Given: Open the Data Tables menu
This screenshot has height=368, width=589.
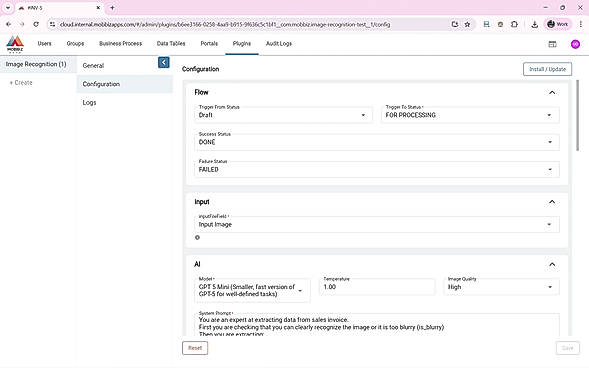Looking at the screenshot, I should pos(171,44).
